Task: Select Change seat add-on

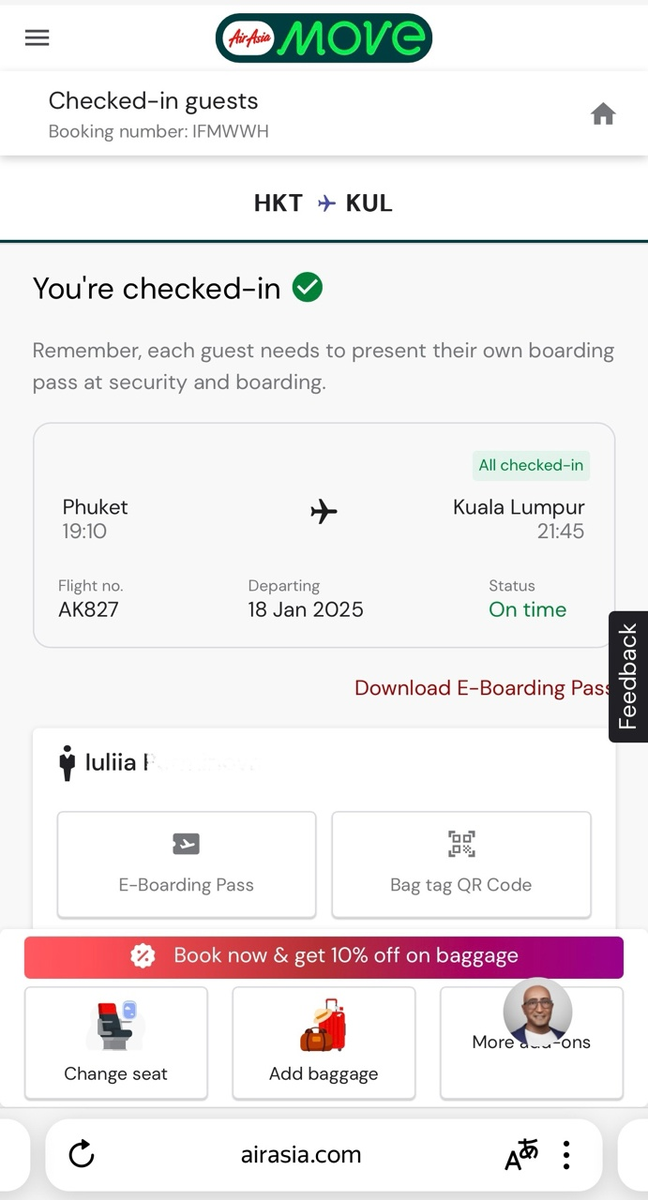Action: pyautogui.click(x=116, y=1043)
